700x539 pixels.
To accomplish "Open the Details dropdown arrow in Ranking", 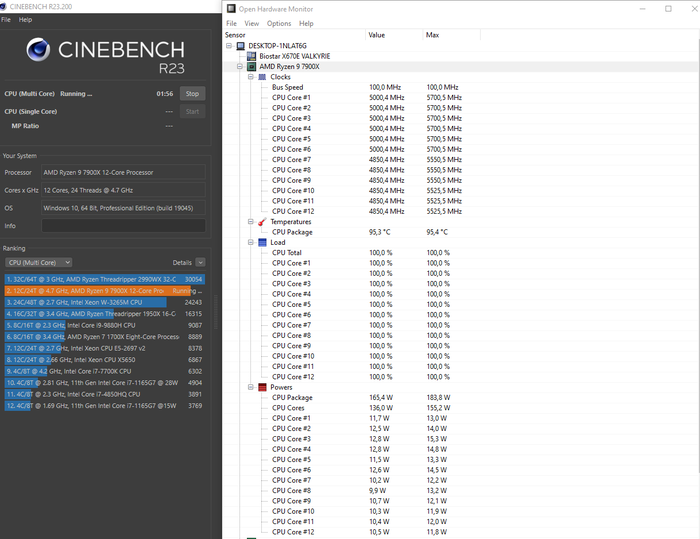I will point(200,263).
